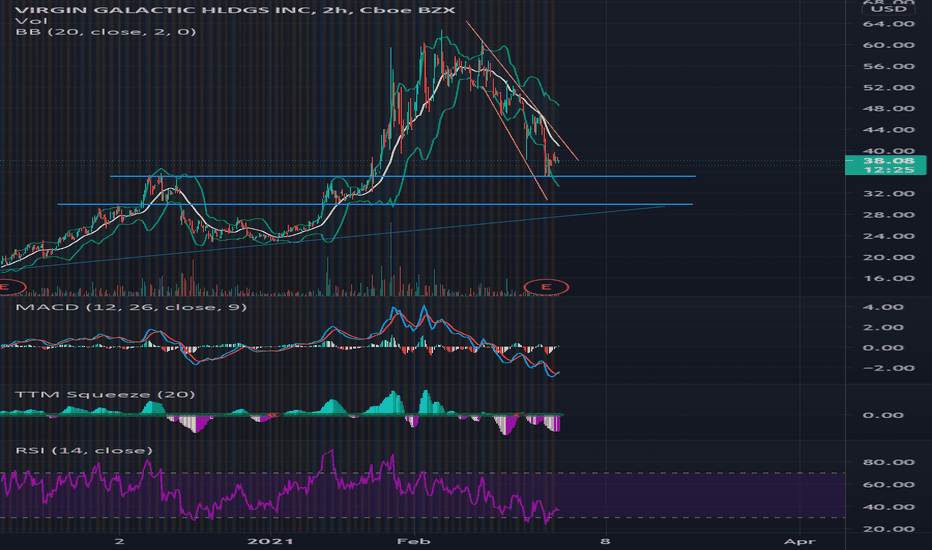Click the 48.00 price axis label

point(889,108)
